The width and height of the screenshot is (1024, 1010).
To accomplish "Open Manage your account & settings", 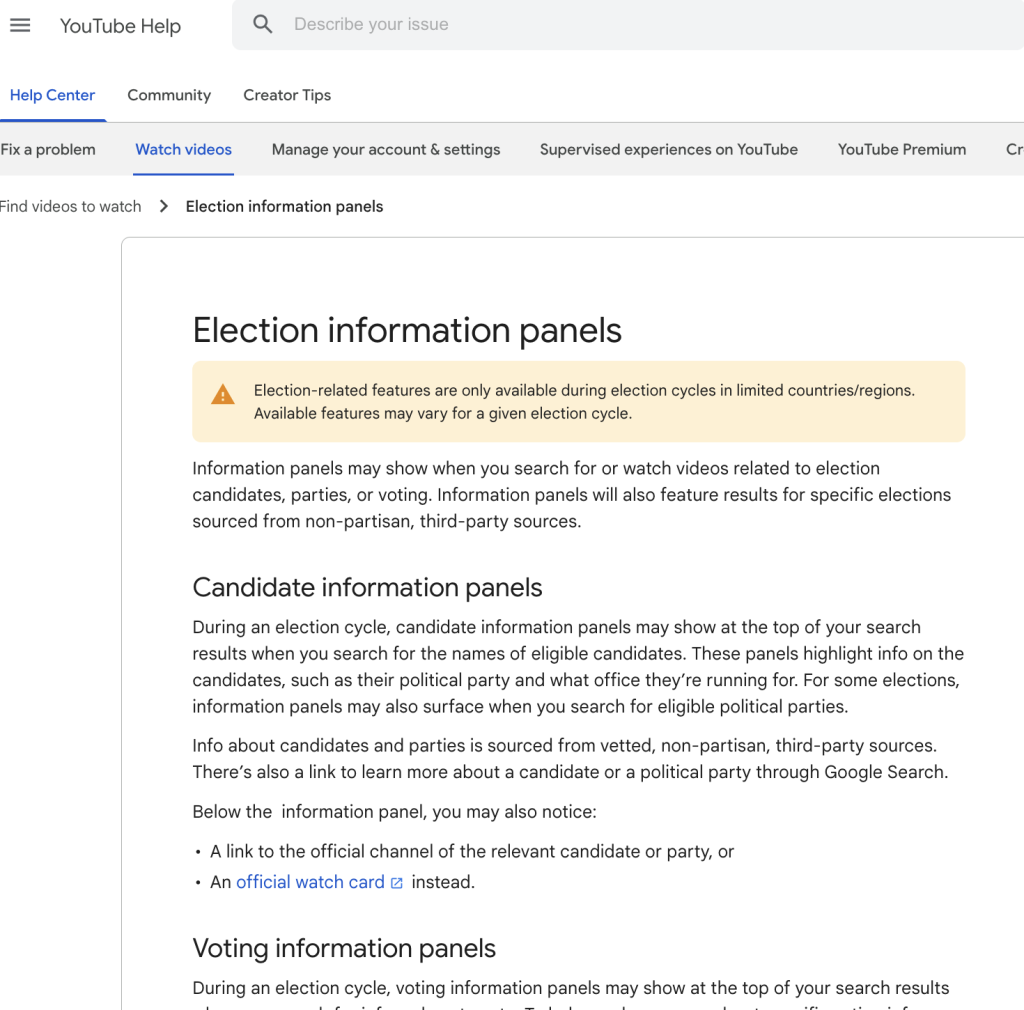I will 386,150.
